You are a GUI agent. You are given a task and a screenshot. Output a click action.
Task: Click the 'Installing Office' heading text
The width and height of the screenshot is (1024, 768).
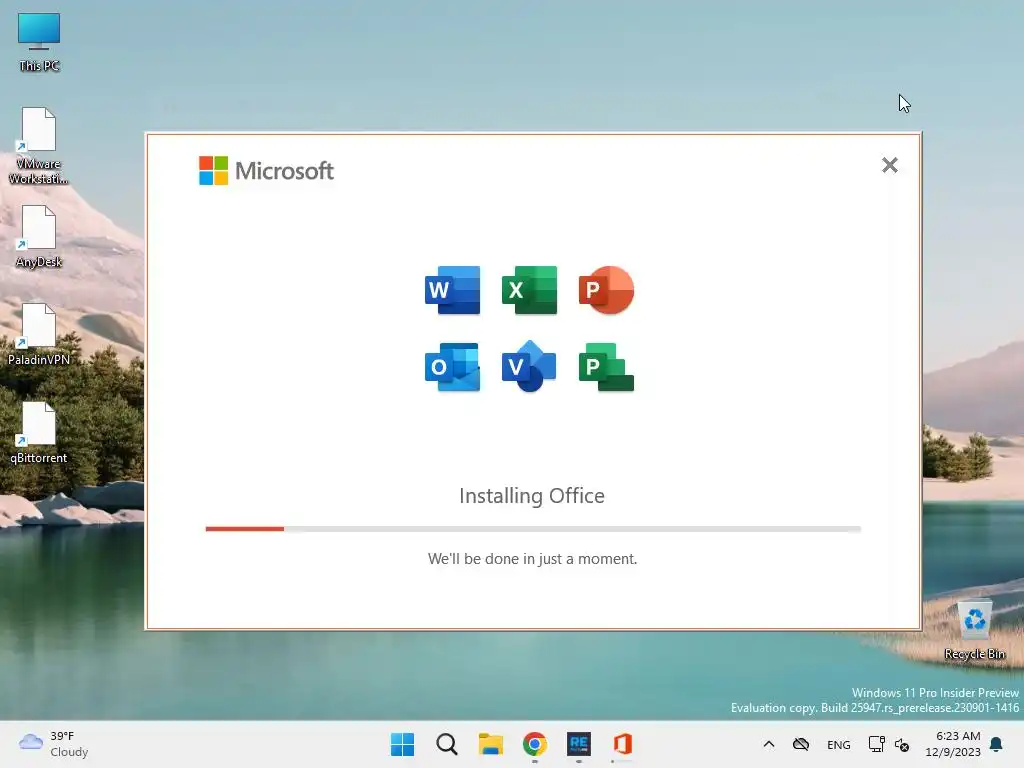coord(532,496)
